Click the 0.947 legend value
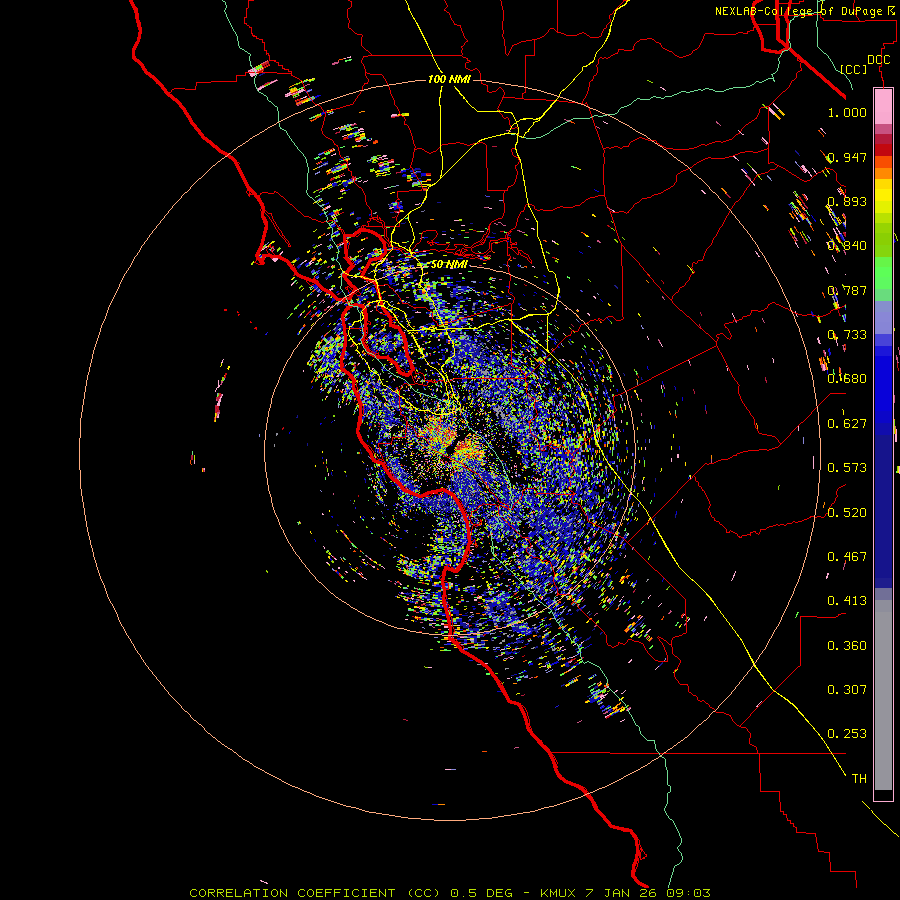Screen dimensions: 900x900 coord(847,157)
